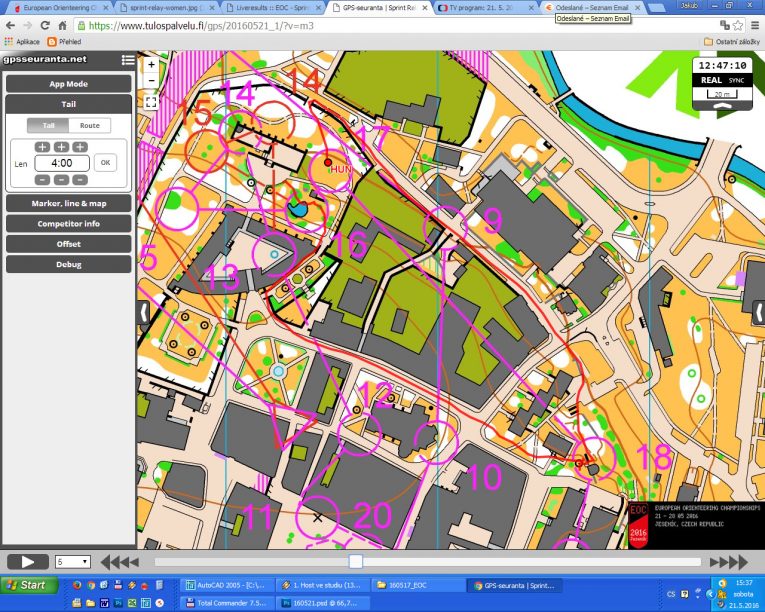Select the Route display mode

(90, 125)
